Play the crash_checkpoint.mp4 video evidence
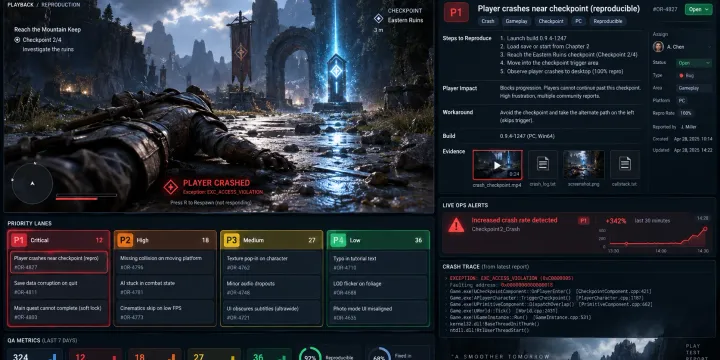This screenshot has height=360, width=720. tap(497, 165)
